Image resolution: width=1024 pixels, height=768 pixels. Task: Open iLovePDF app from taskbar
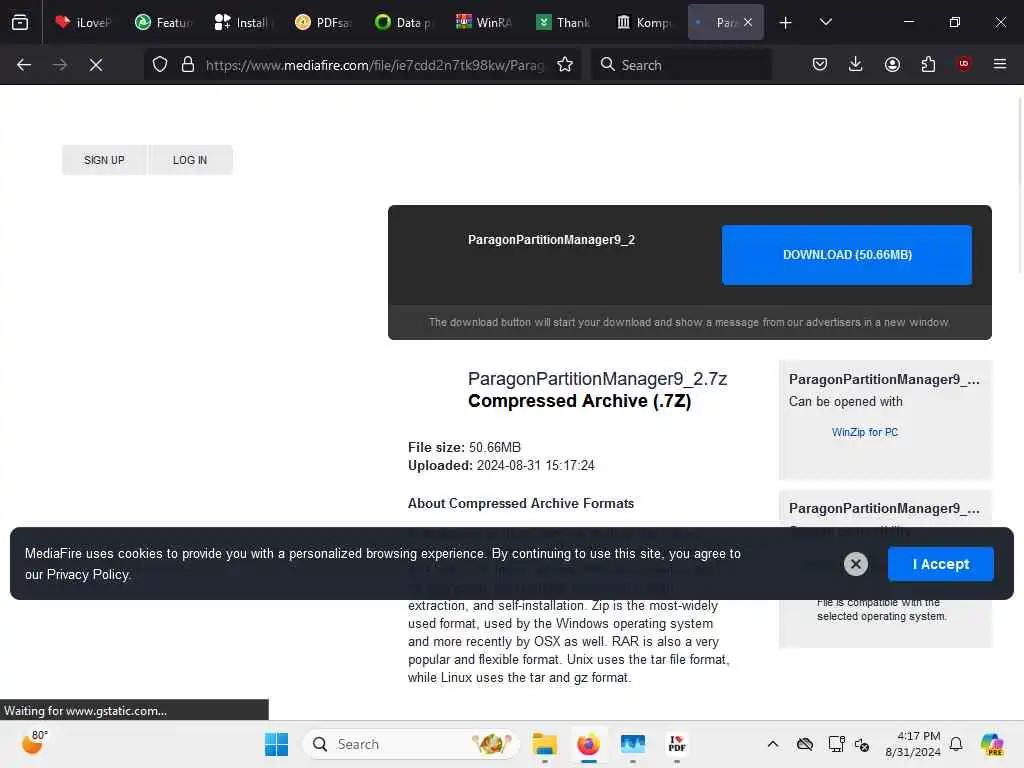[x=677, y=744]
